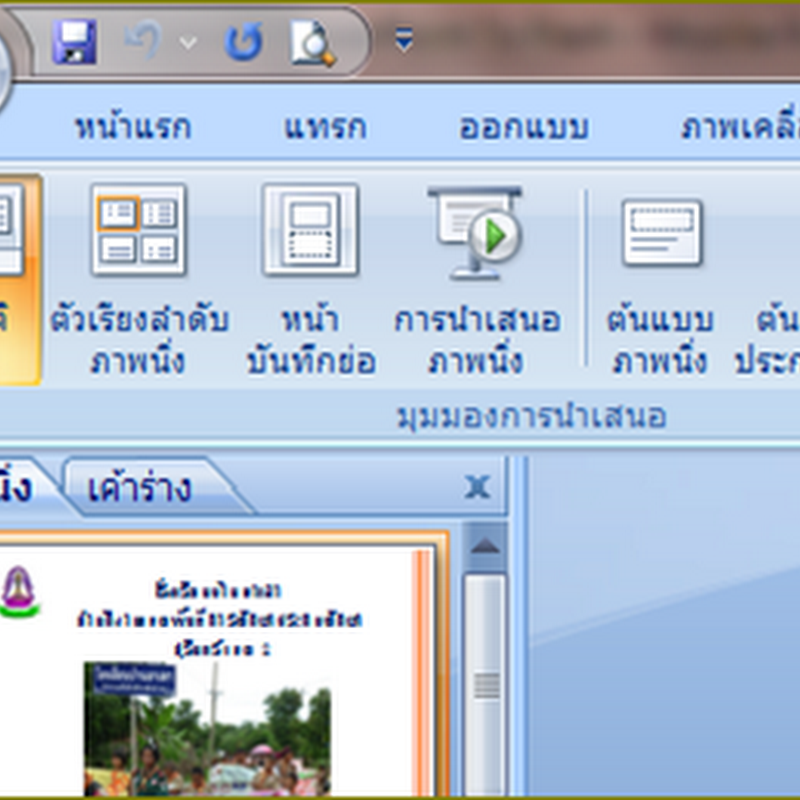This screenshot has width=800, height=800.
Task: Switch to ตัวเรียงลำดับภาพนิ่ง slide sorter view
Action: tap(139, 279)
